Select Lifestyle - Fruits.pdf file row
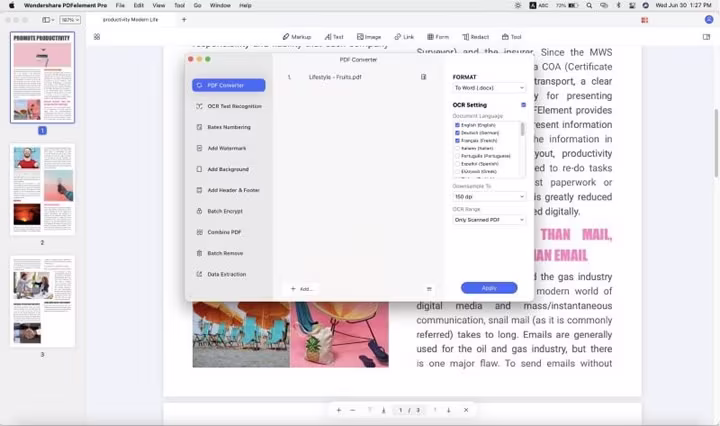720x426 pixels. [x=357, y=77]
